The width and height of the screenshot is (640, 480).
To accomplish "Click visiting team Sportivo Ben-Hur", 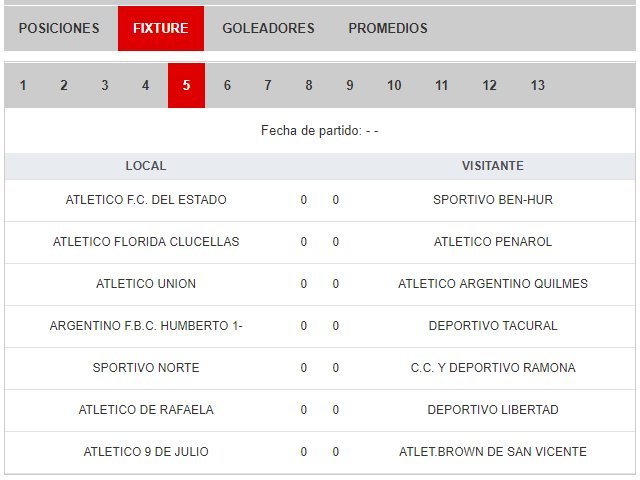I will 493,200.
